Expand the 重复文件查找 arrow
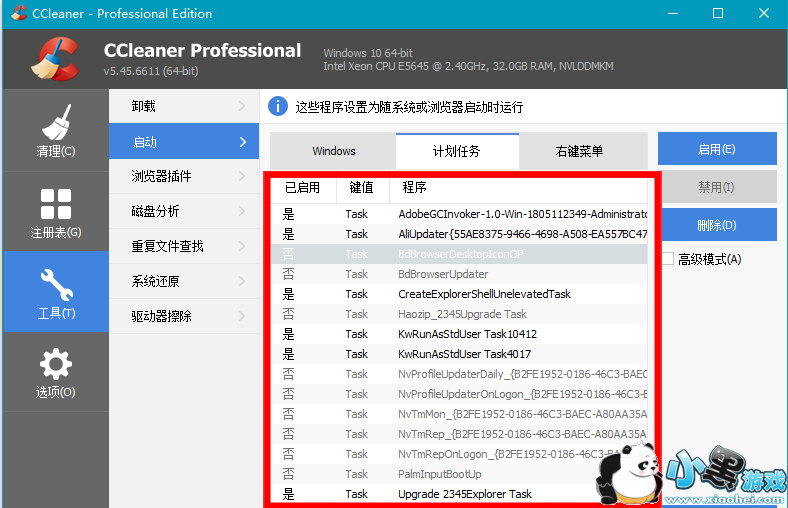The height and width of the screenshot is (508, 788). (242, 246)
